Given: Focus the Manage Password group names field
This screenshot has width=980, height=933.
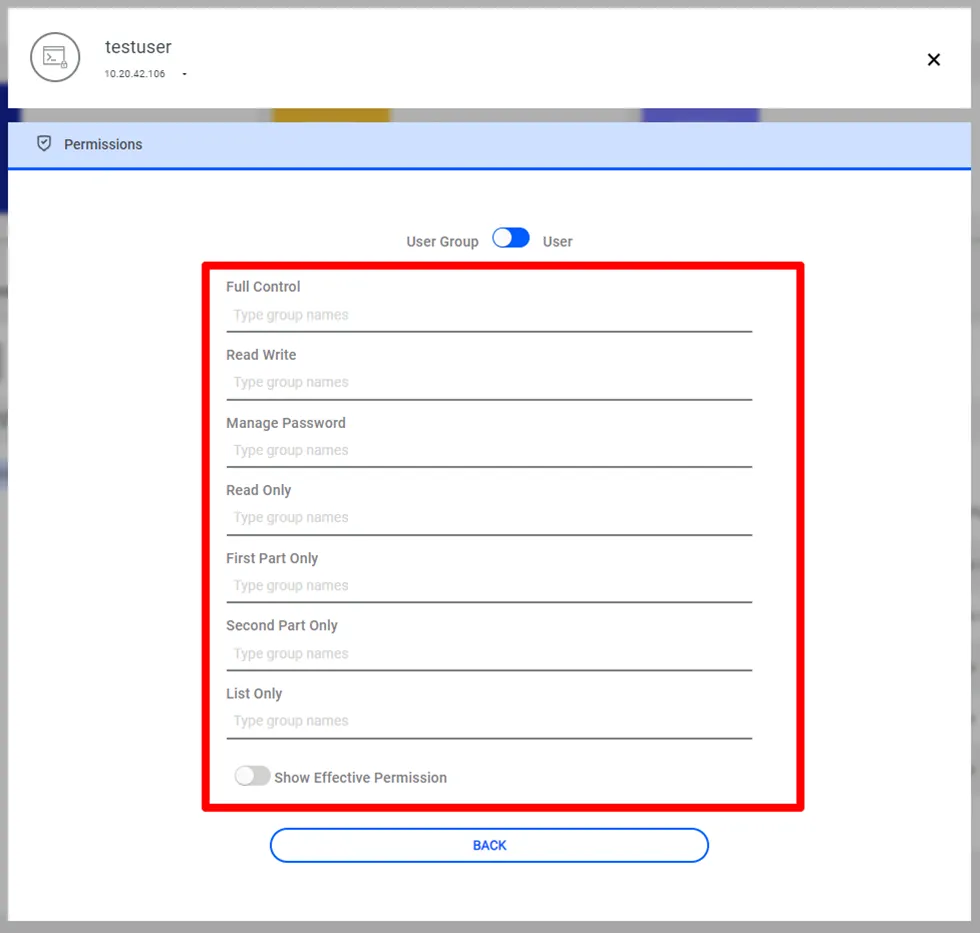Looking at the screenshot, I should [489, 451].
